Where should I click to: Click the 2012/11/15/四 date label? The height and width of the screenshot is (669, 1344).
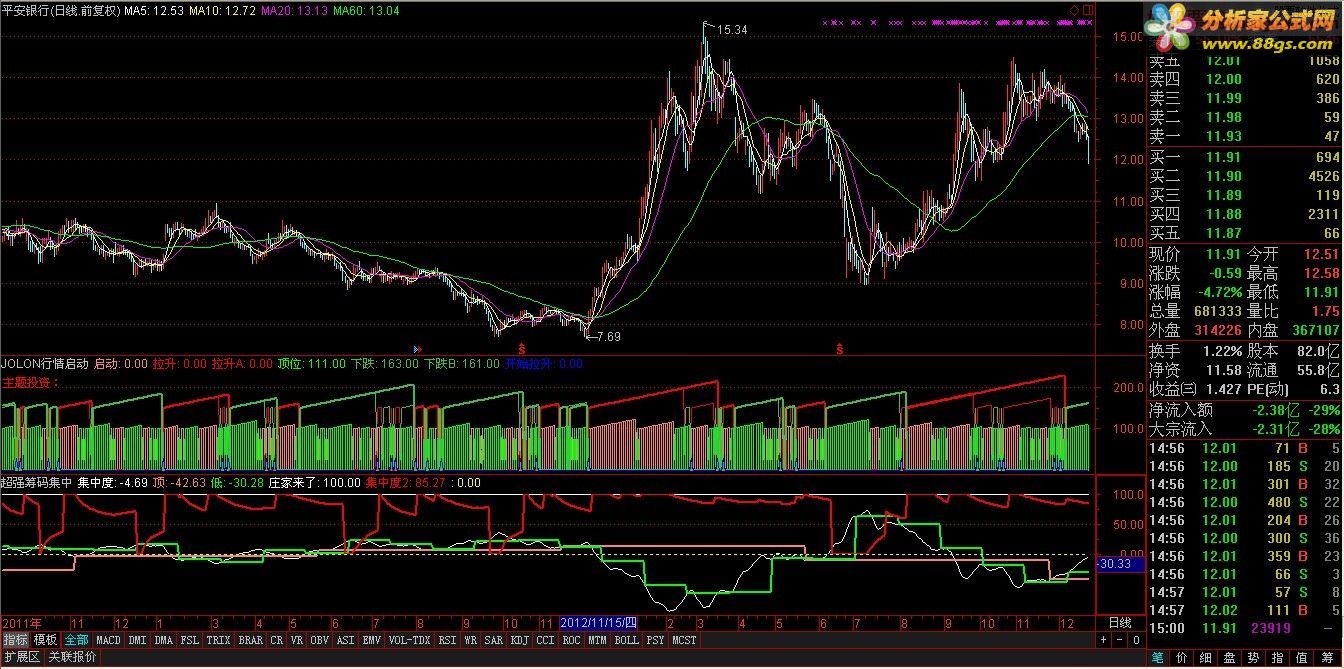point(598,623)
